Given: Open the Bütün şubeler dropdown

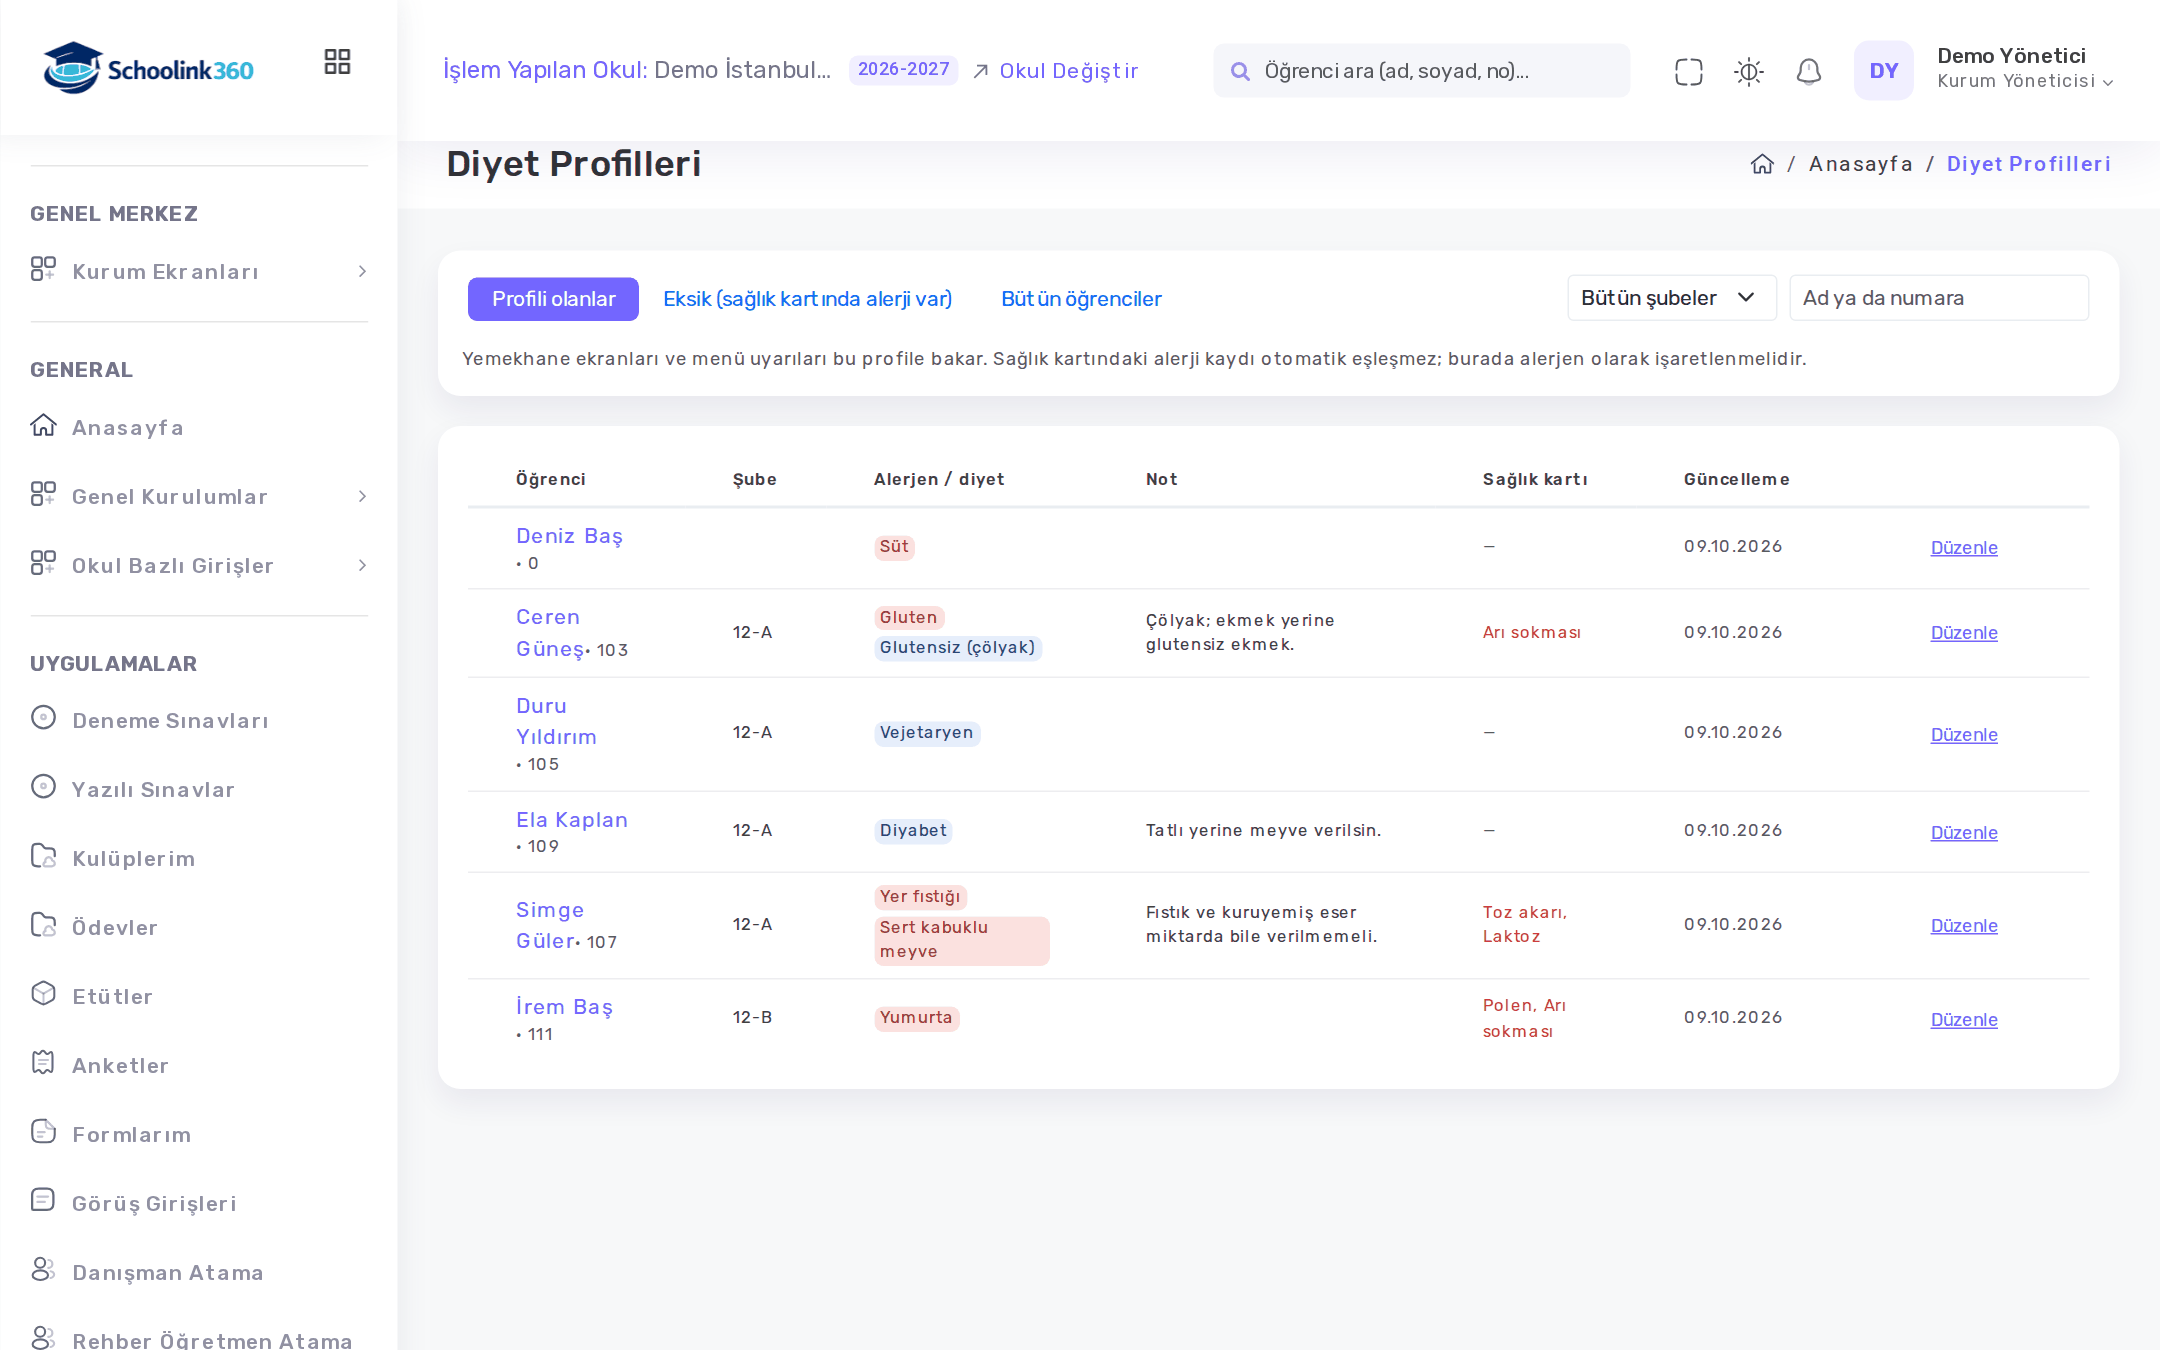Looking at the screenshot, I should point(1671,298).
